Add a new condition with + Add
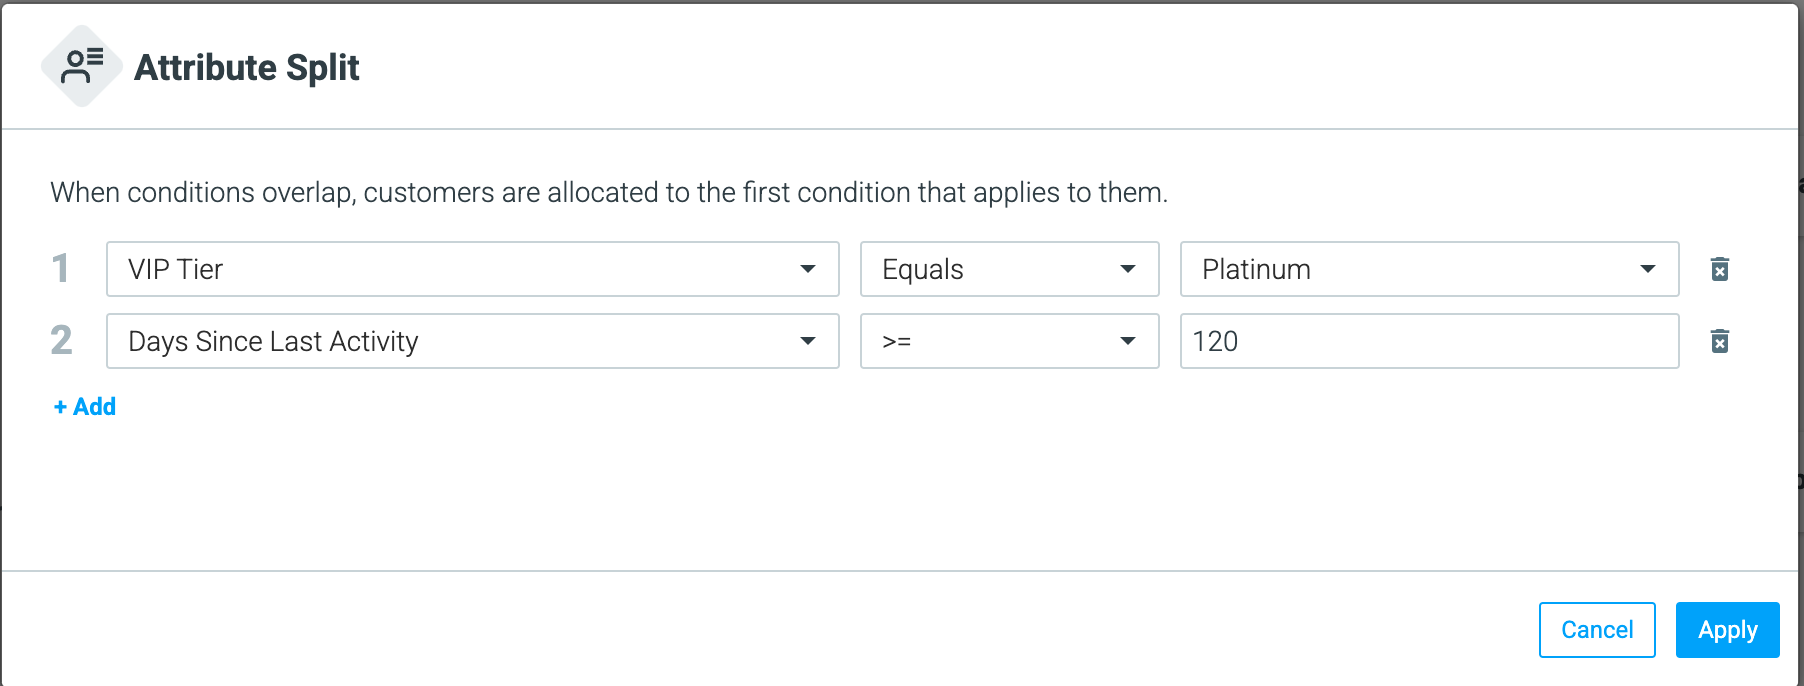Image resolution: width=1804 pixels, height=686 pixels. tap(85, 407)
